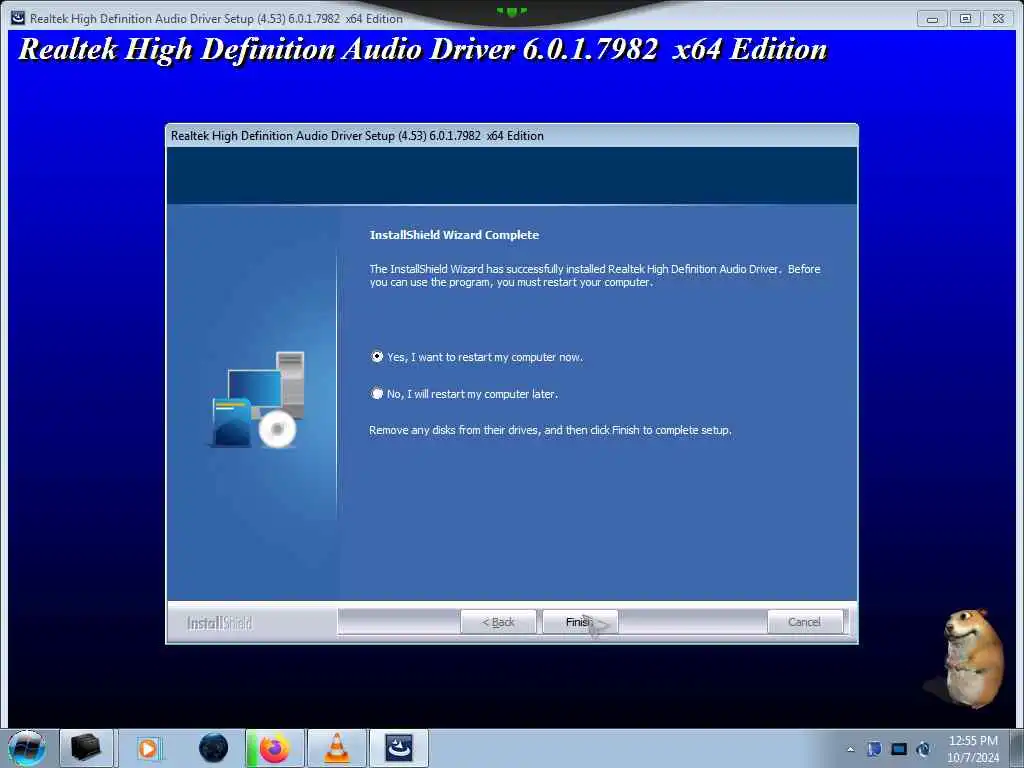The height and width of the screenshot is (768, 1024).
Task: Open the volume speaker tray icon
Action: click(923, 749)
